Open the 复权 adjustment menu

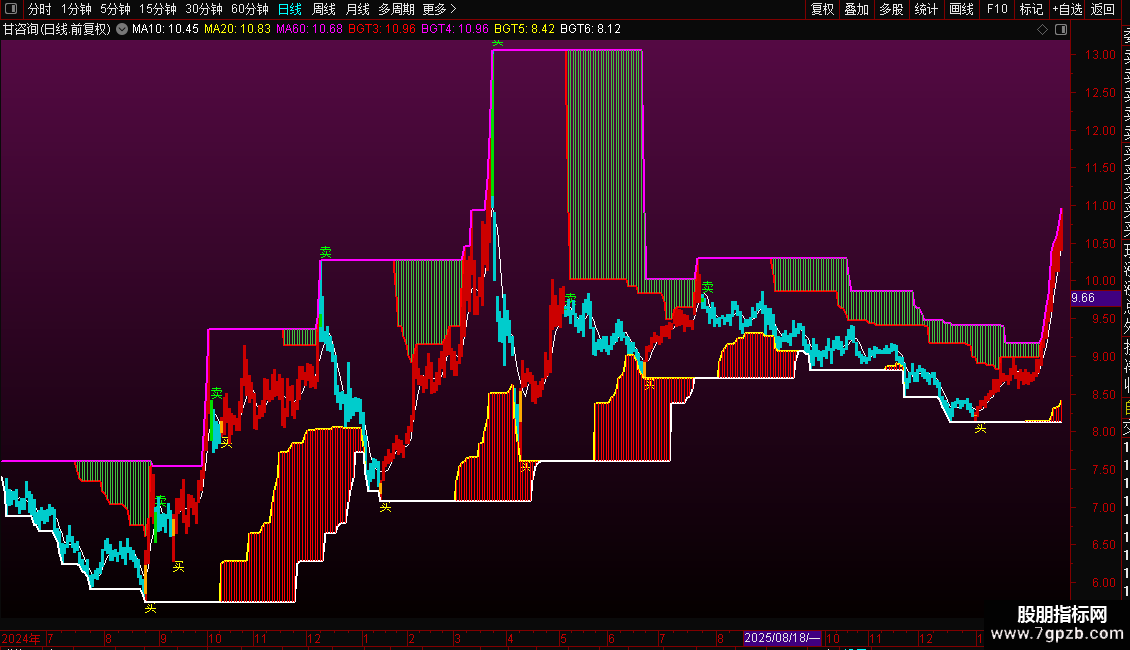tap(822, 9)
